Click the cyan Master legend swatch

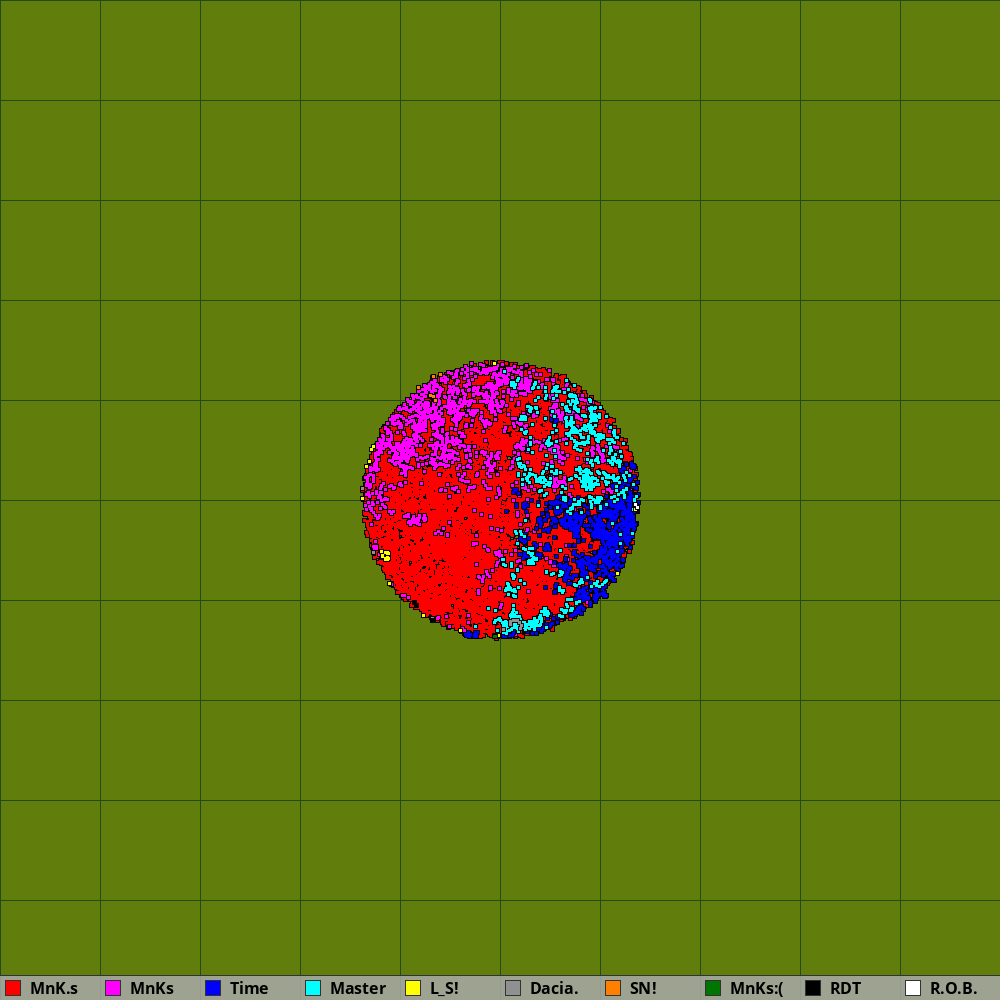coord(313,988)
